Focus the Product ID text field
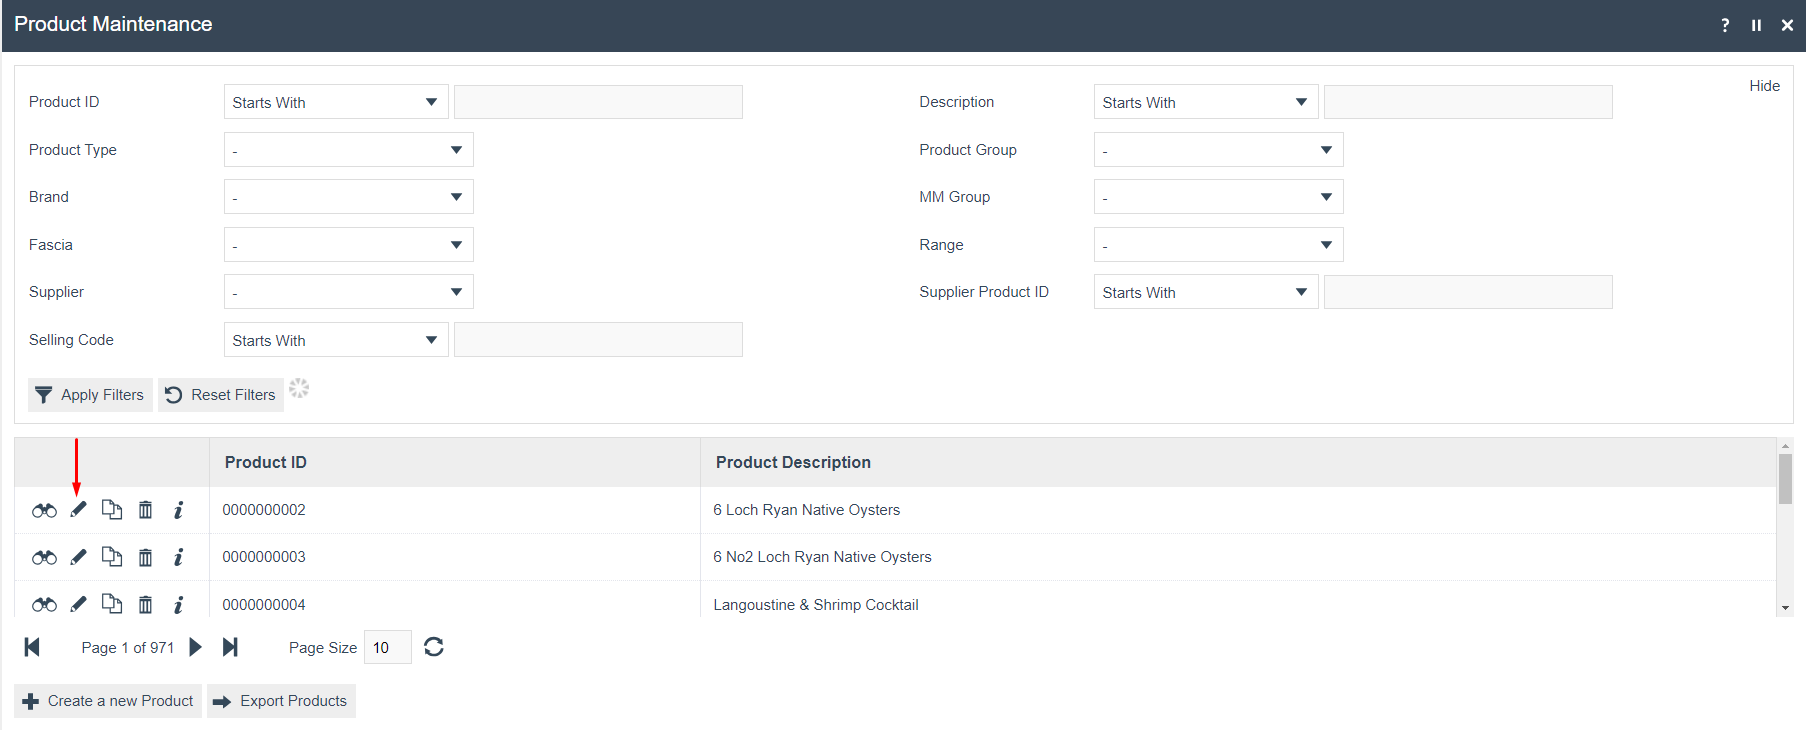 point(598,102)
